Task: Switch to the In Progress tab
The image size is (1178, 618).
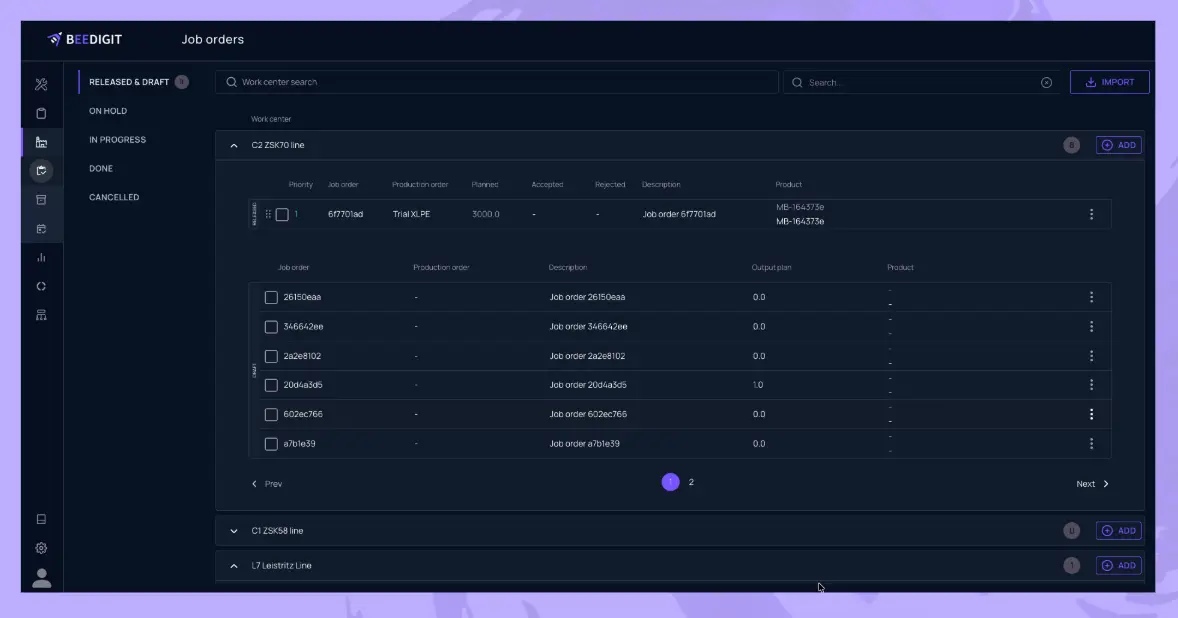Action: pyautogui.click(x=117, y=140)
